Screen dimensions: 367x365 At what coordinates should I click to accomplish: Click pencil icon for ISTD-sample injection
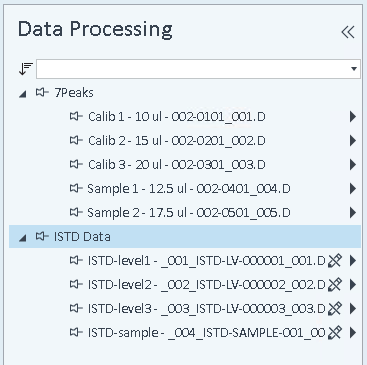tap(335, 332)
